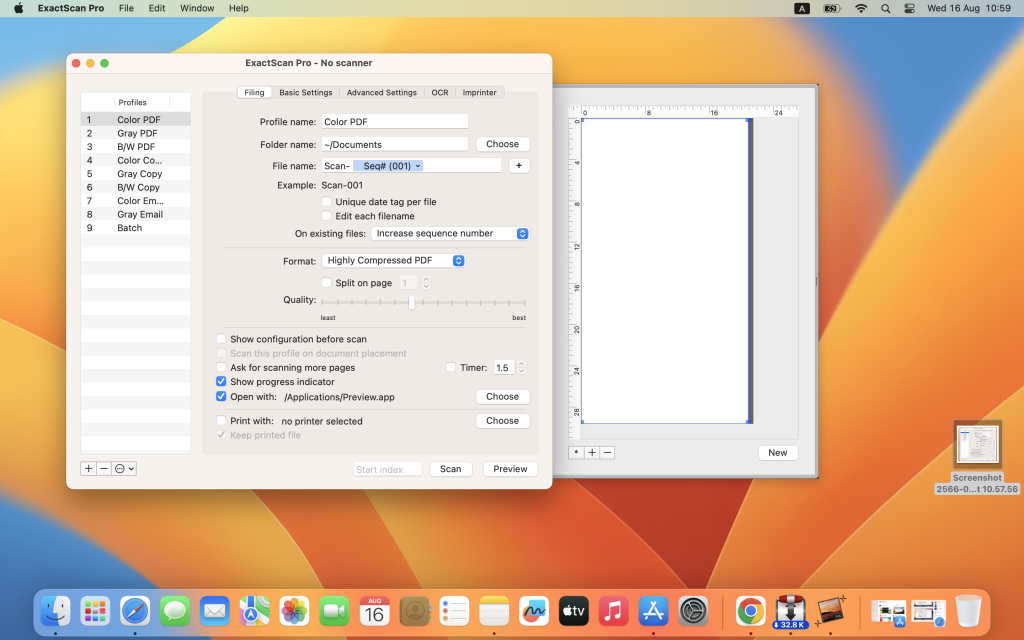
Task: Open the Mail app in the dock
Action: [215, 611]
